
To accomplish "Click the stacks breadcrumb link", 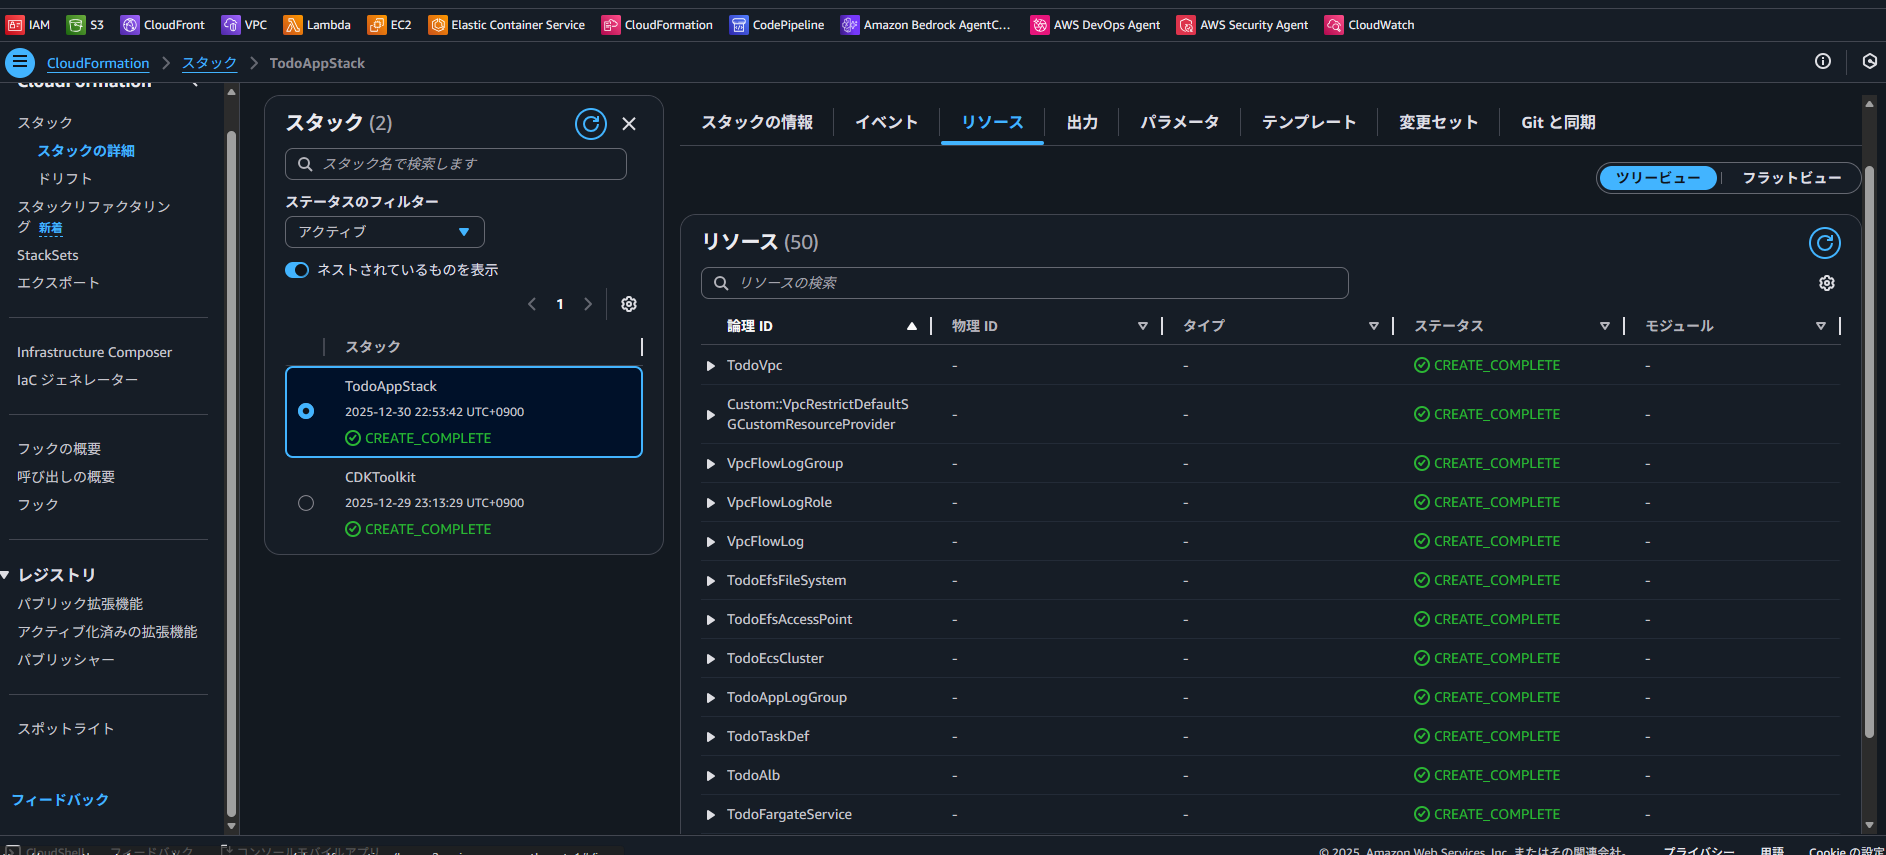I will coord(209,63).
